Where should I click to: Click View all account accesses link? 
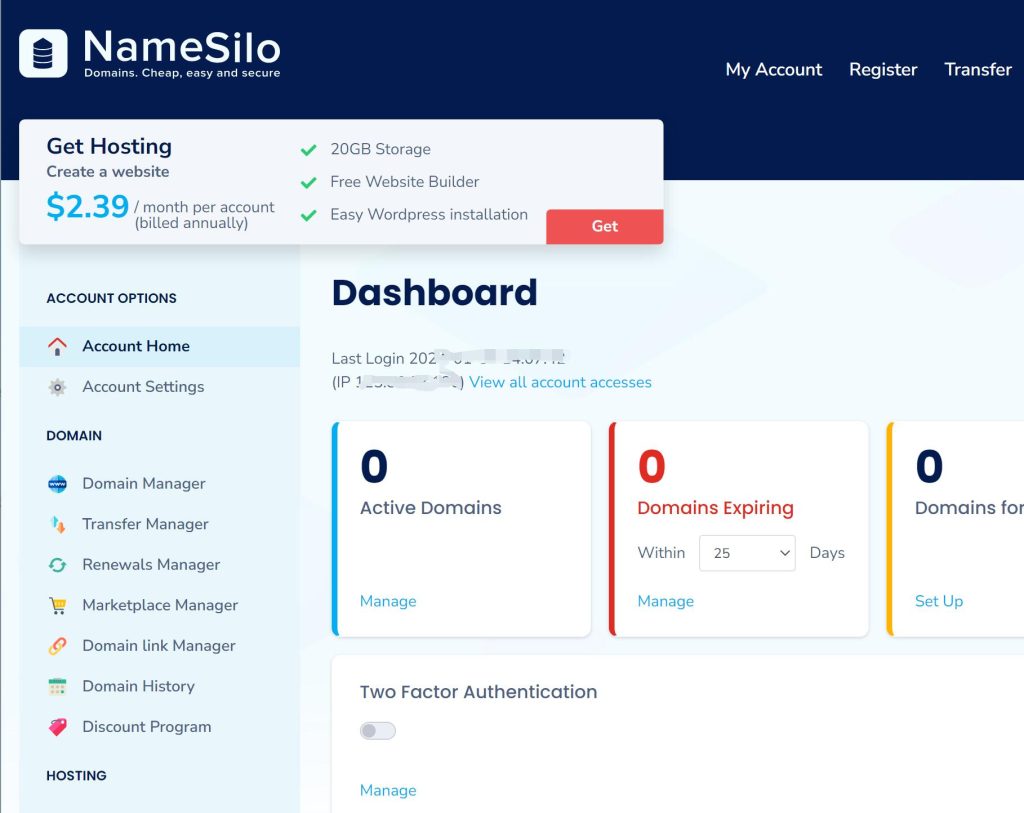(560, 382)
